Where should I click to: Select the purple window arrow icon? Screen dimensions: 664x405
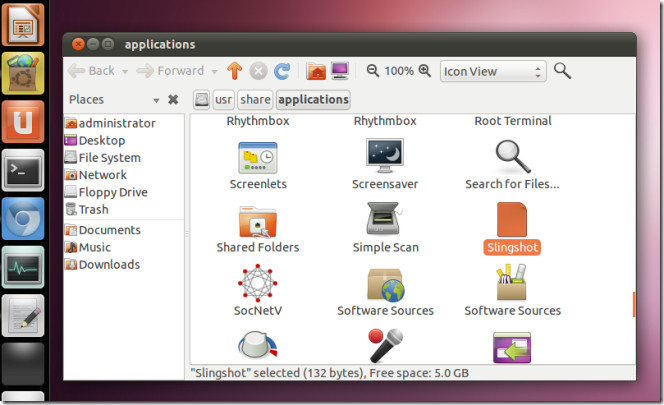click(x=512, y=347)
